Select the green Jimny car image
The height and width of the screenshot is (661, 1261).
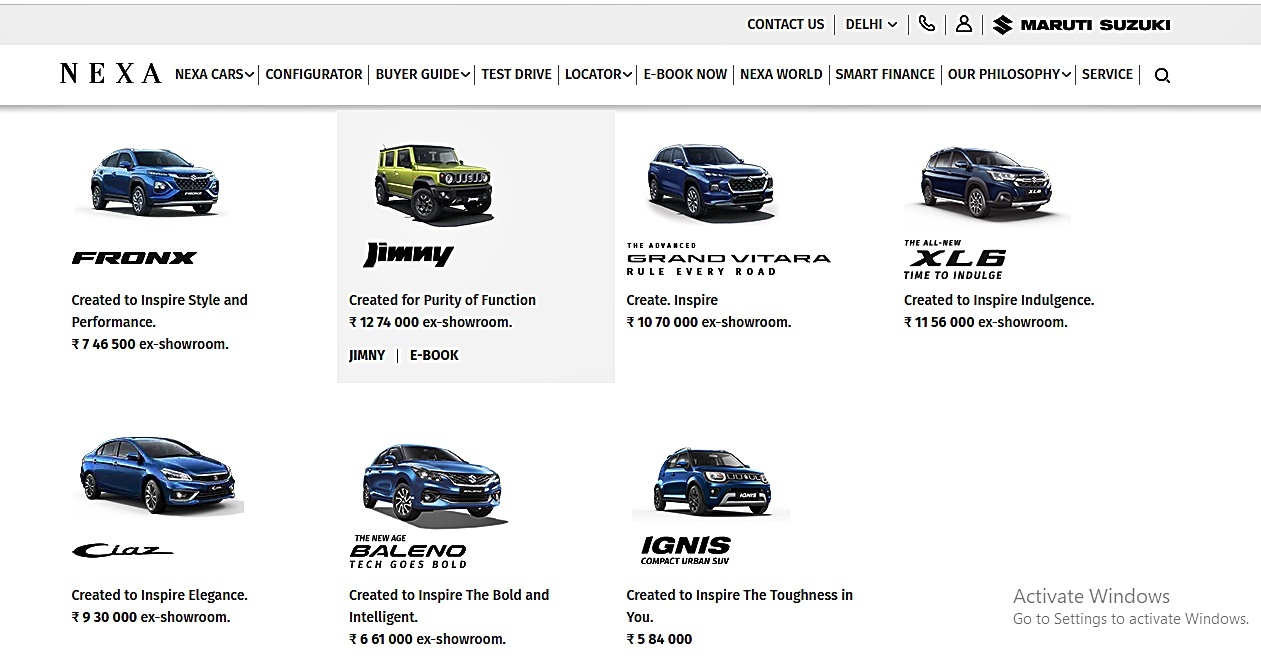coord(433,183)
